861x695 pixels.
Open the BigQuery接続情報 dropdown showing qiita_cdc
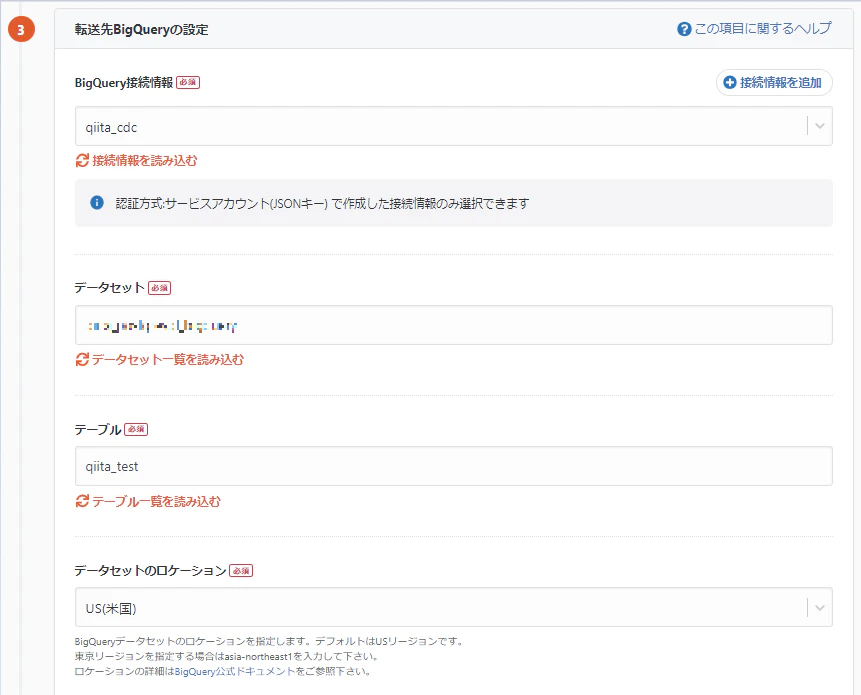(454, 126)
